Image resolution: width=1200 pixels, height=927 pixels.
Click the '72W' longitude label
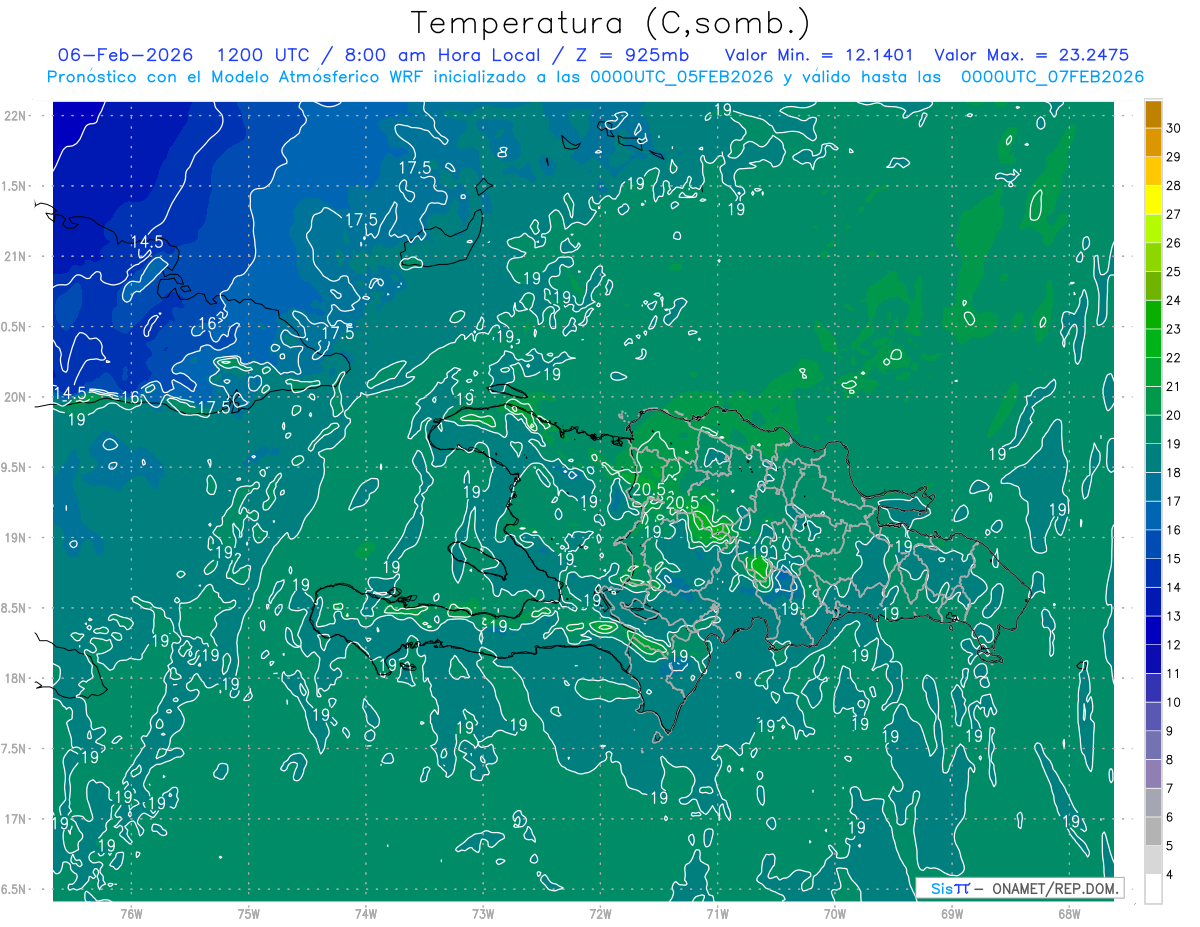click(601, 913)
